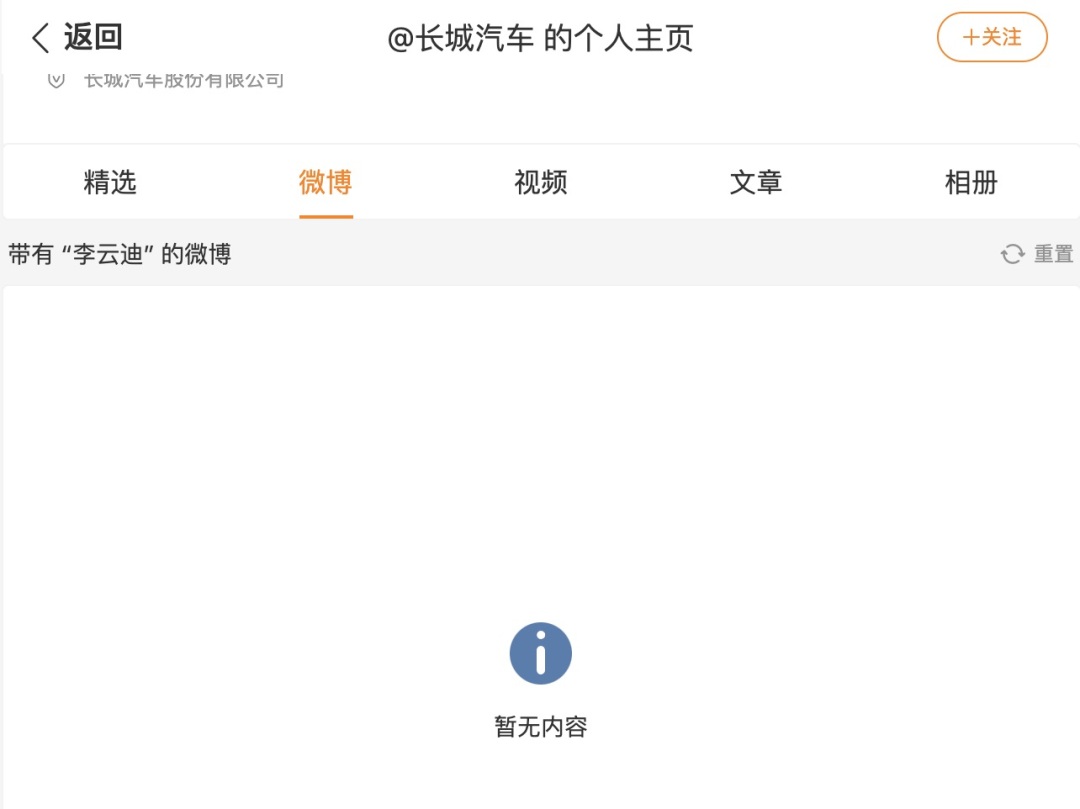Click the circular arrows reset icon

(x=1012, y=254)
